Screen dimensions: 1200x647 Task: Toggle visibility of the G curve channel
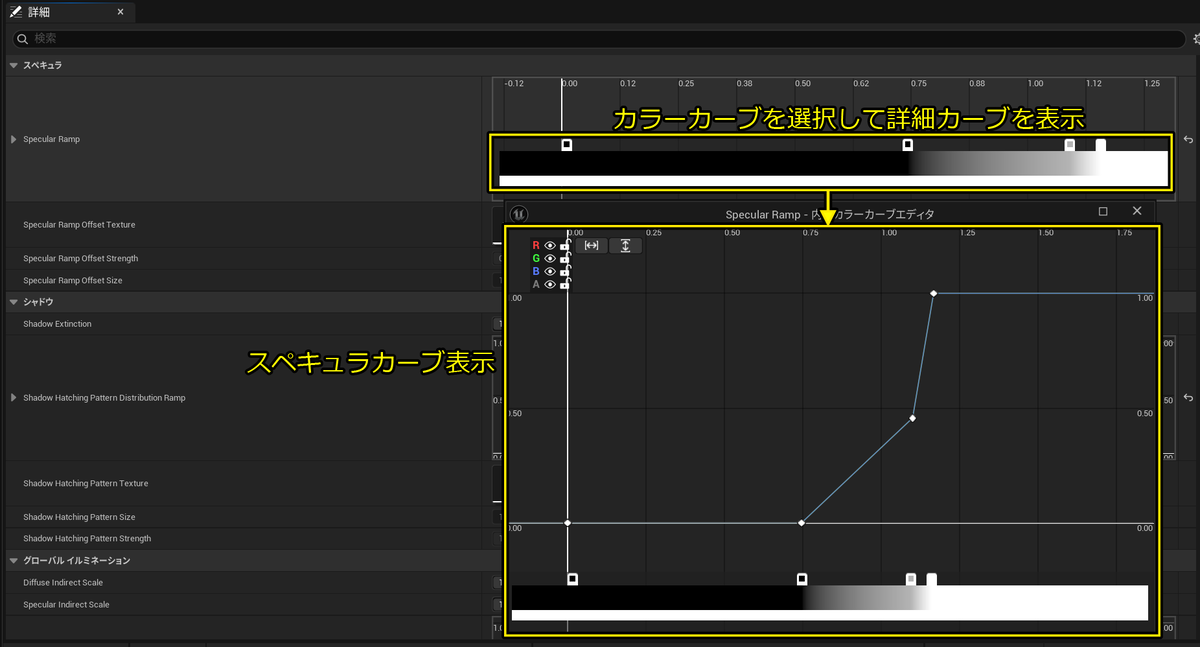coord(550,259)
